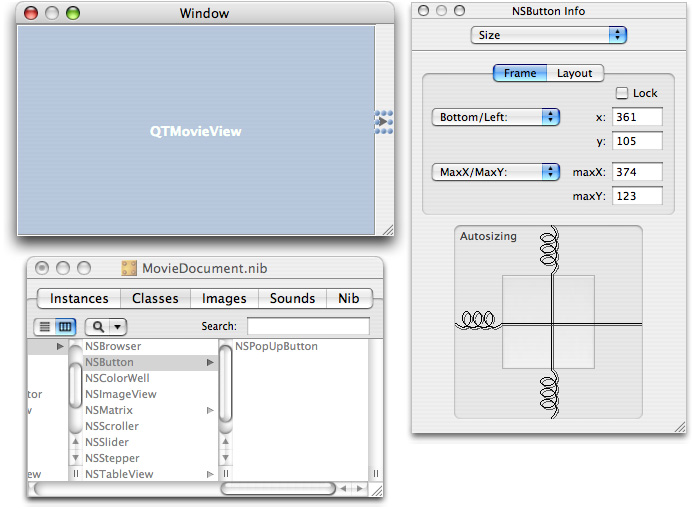Open the search options arrow menu

pyautogui.click(x=118, y=327)
